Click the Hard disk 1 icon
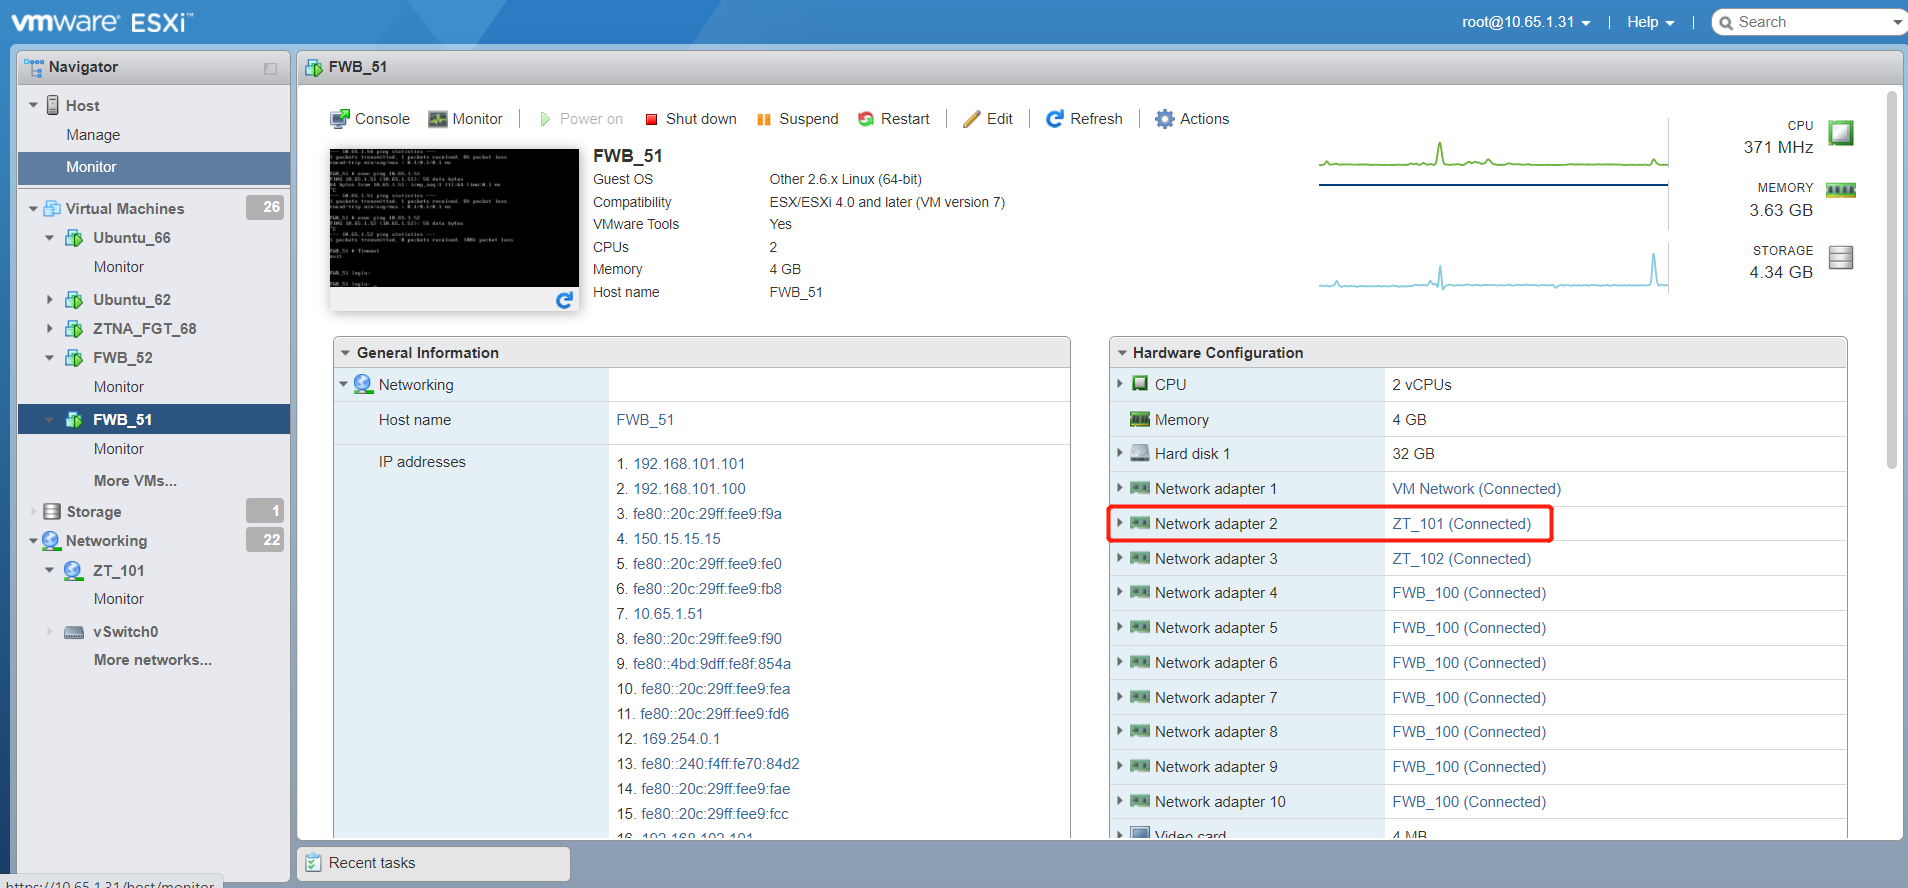Screen dimensions: 1908x888 (x=1140, y=453)
